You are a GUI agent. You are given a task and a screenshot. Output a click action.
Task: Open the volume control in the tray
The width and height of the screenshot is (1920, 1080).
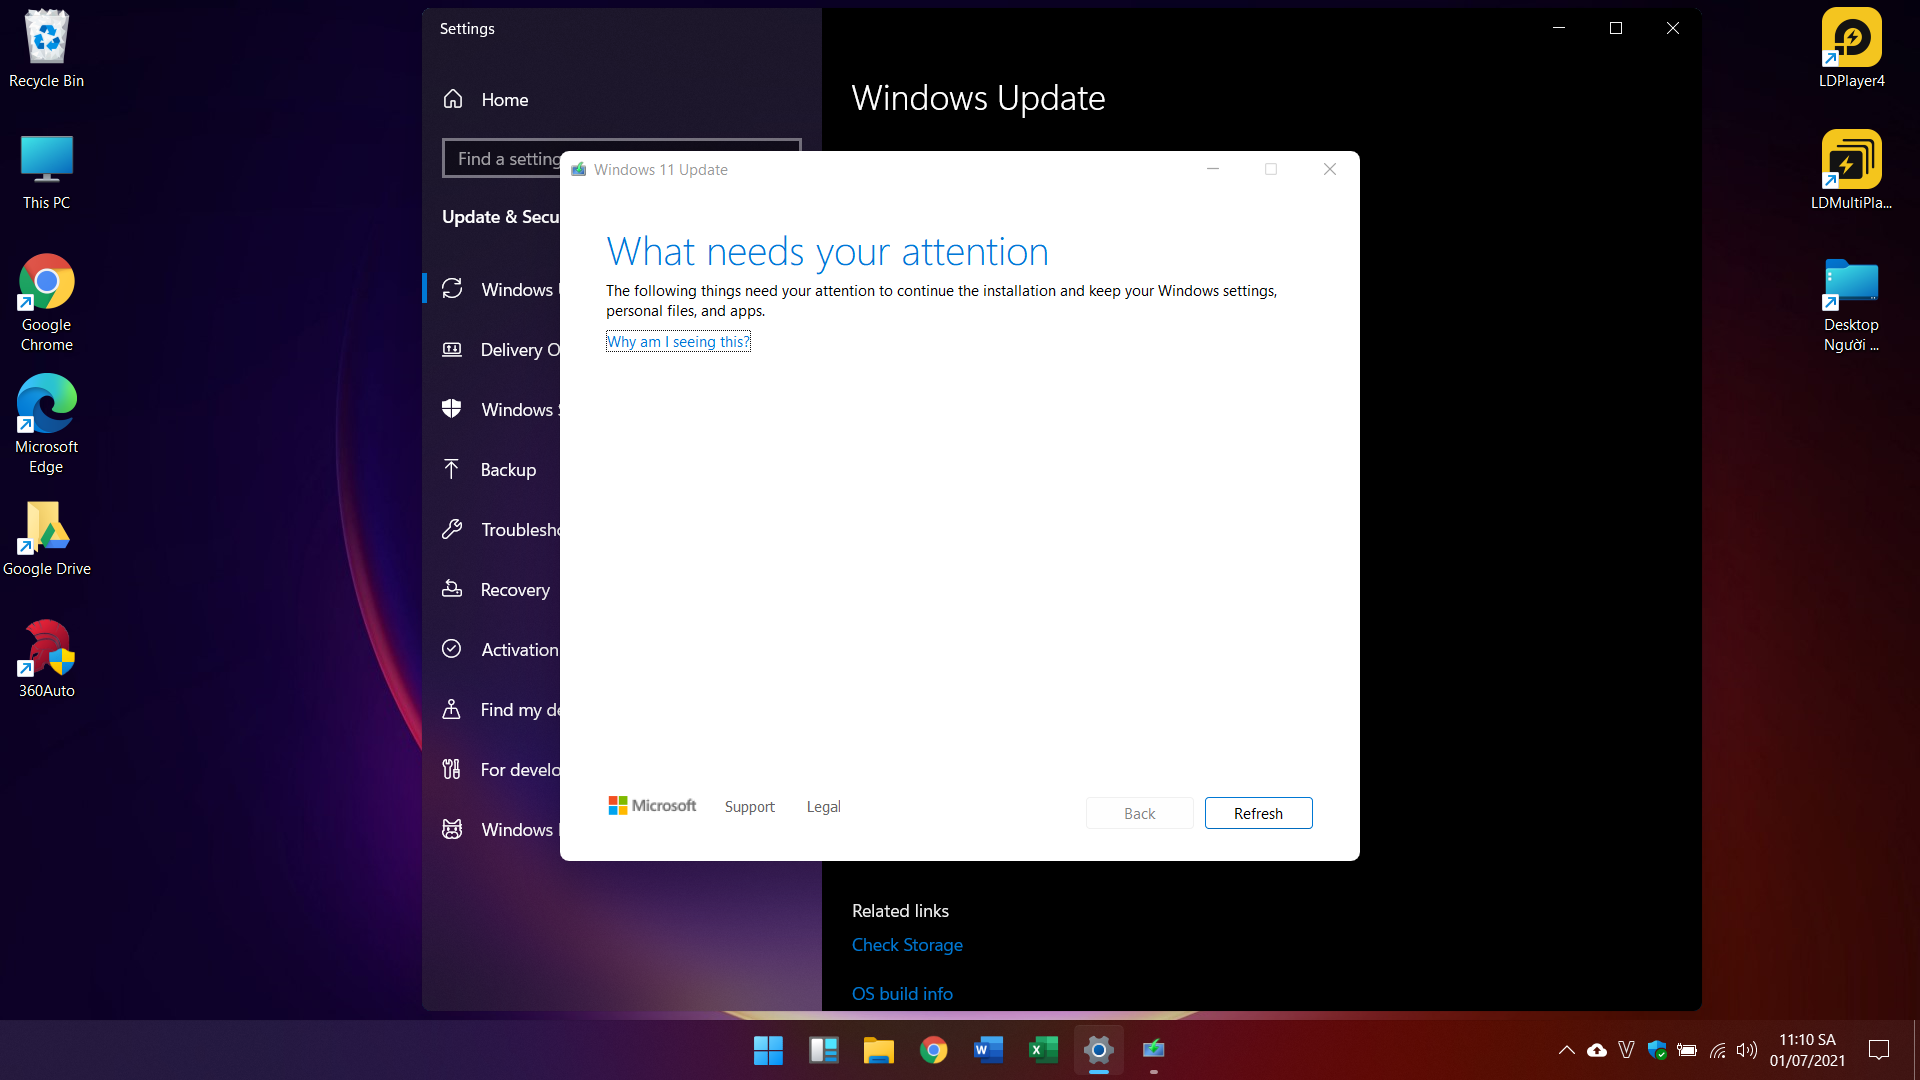click(1747, 1050)
